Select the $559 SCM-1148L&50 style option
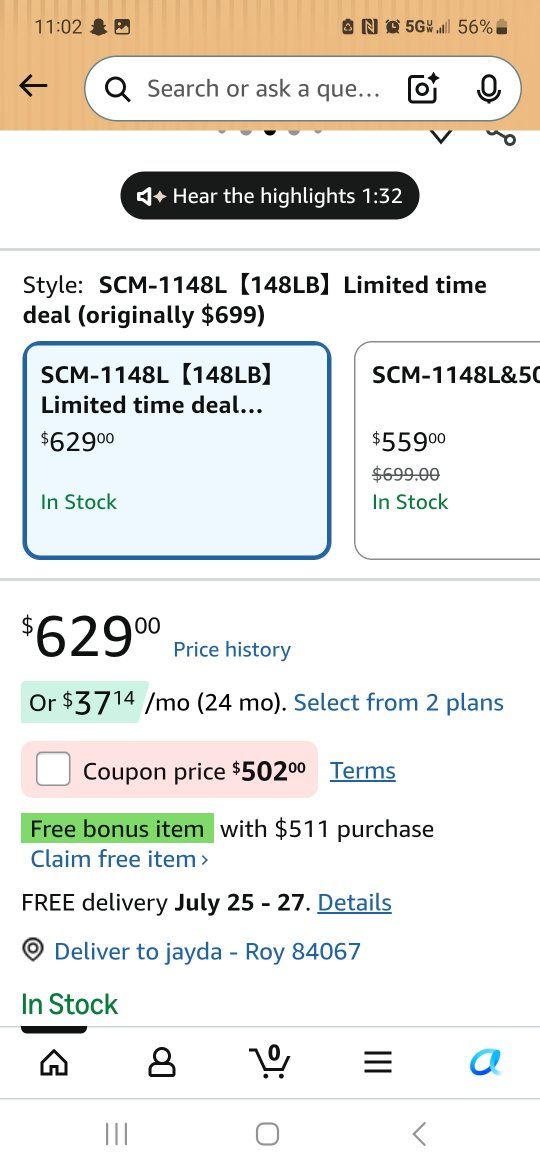 coord(447,450)
